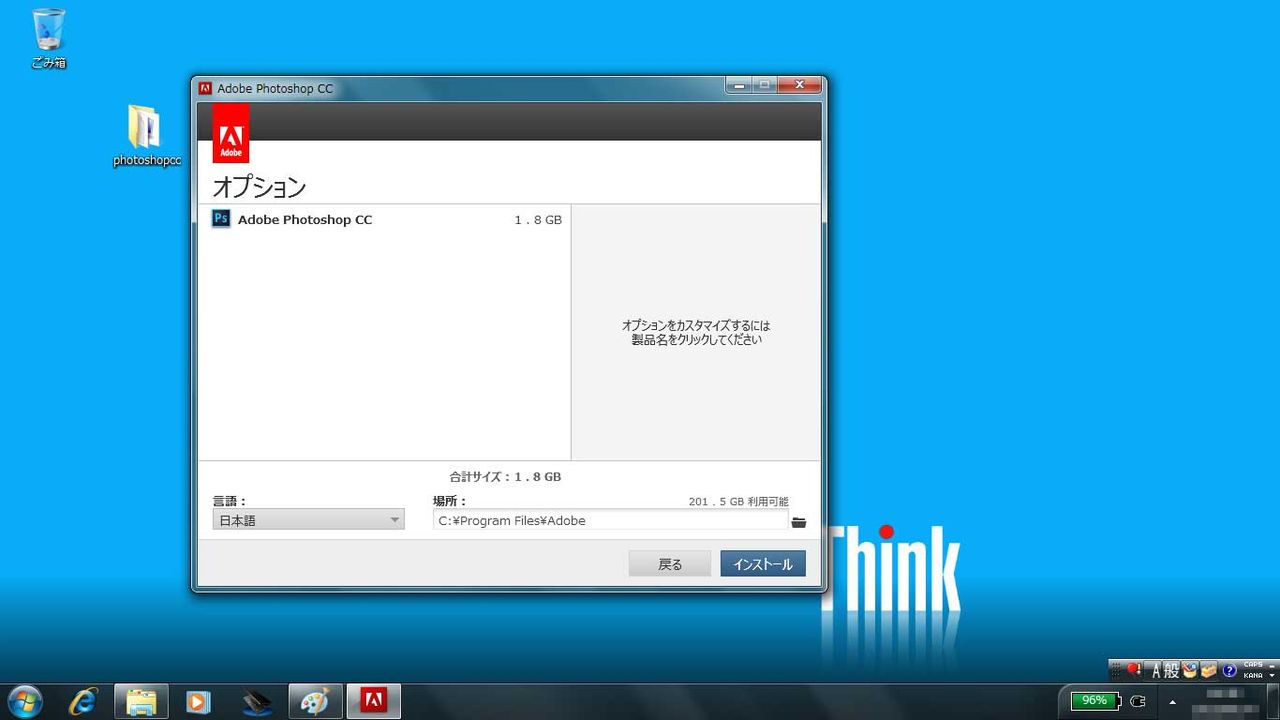Click the 1.8 GB size beside Adobe Photoshop CC
1280x720 pixels.
[538, 220]
